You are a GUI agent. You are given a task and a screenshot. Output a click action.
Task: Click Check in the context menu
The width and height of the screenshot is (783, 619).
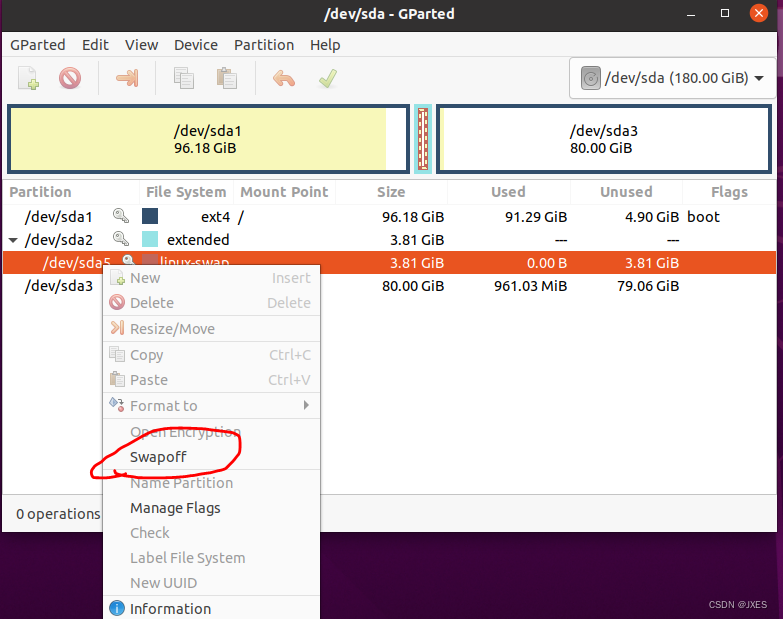pyautogui.click(x=211, y=533)
